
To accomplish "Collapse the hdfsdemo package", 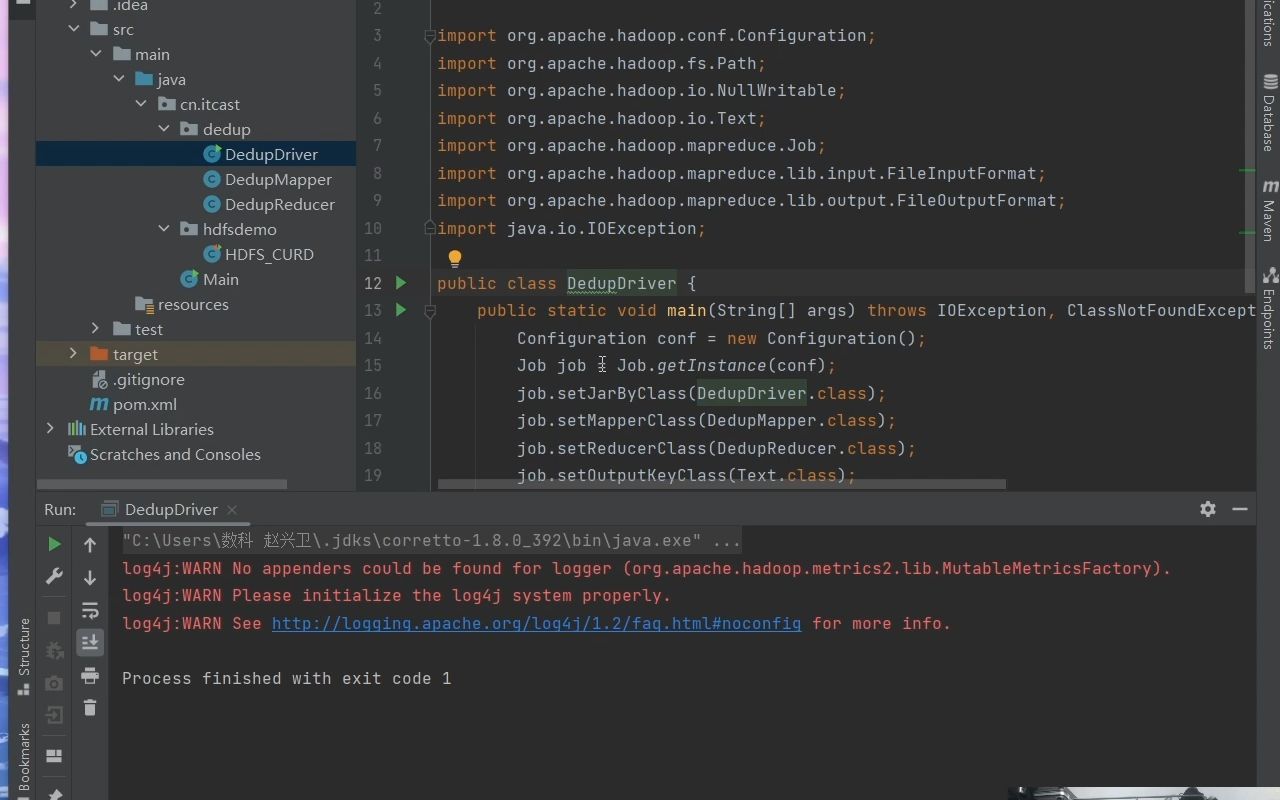I will [164, 229].
